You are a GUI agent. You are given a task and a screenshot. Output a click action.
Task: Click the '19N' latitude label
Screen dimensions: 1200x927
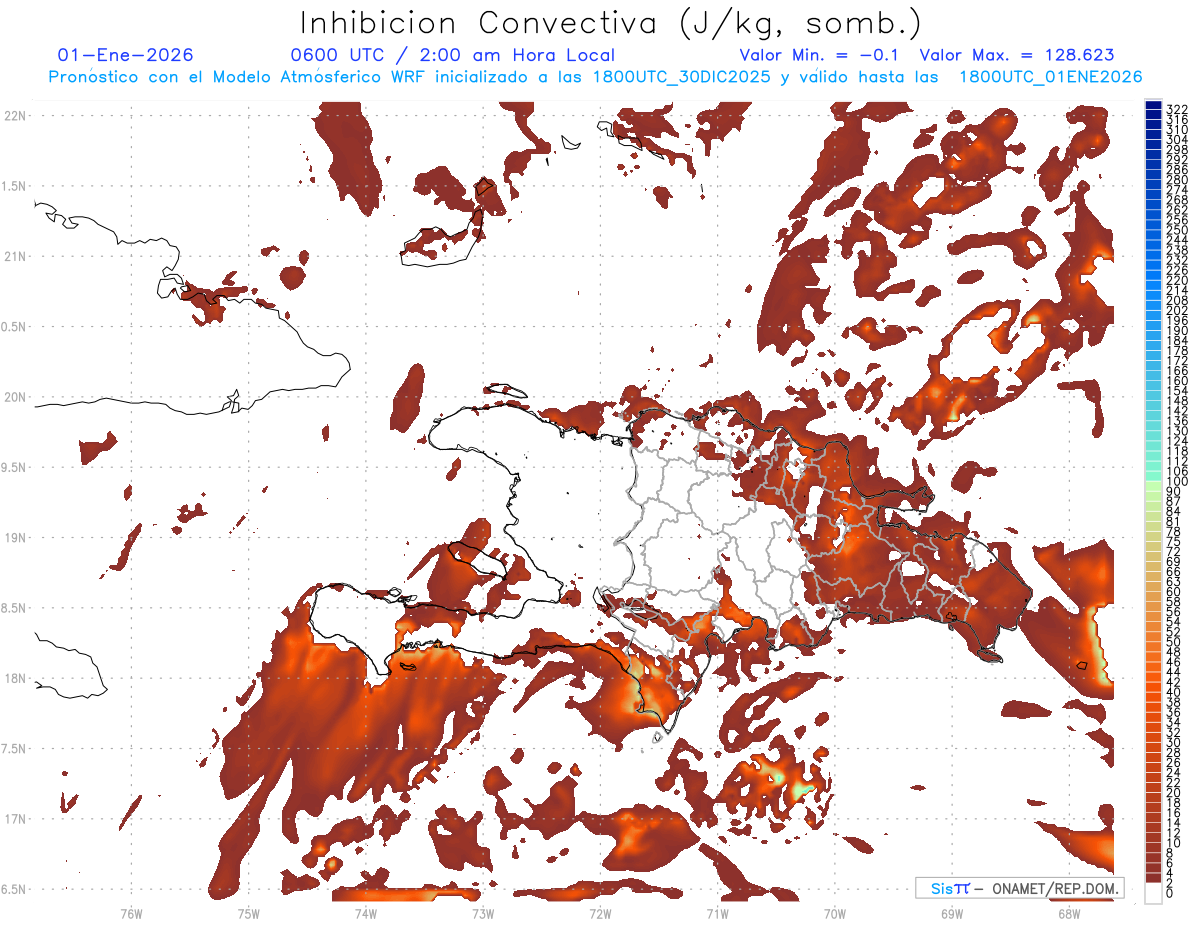[15, 537]
